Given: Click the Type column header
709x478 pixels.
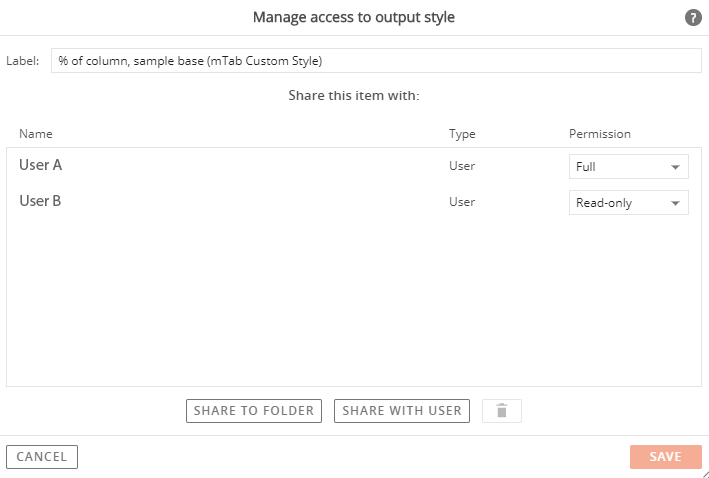Looking at the screenshot, I should pos(462,134).
